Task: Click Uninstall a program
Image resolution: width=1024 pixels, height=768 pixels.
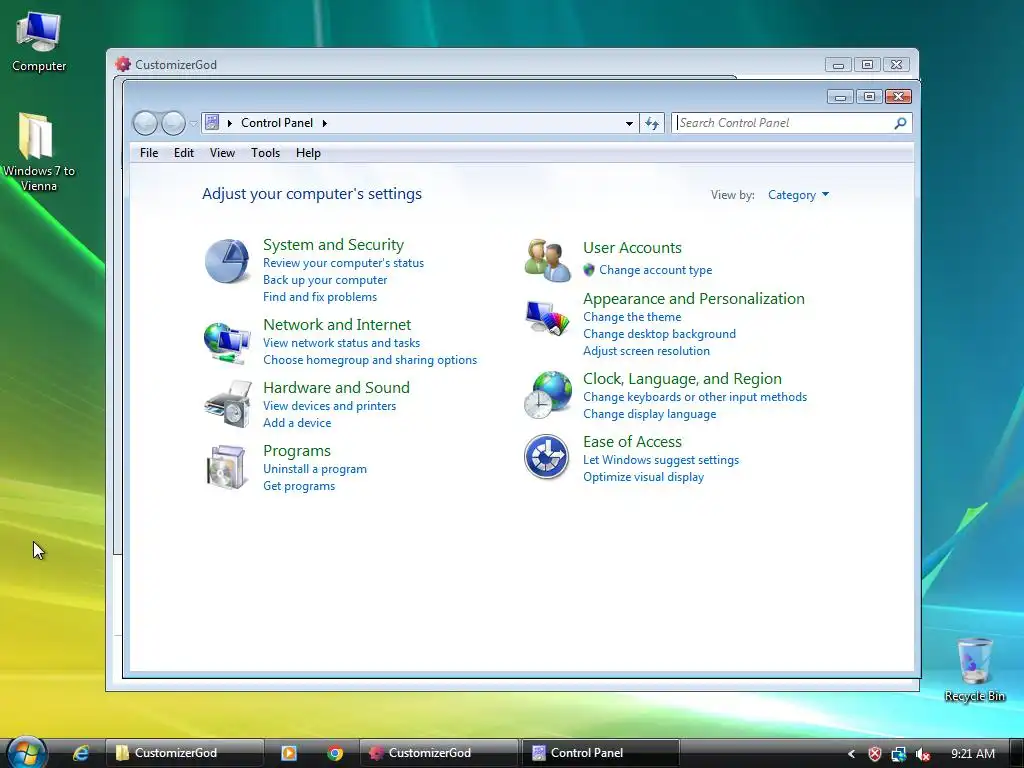Action: coord(315,469)
